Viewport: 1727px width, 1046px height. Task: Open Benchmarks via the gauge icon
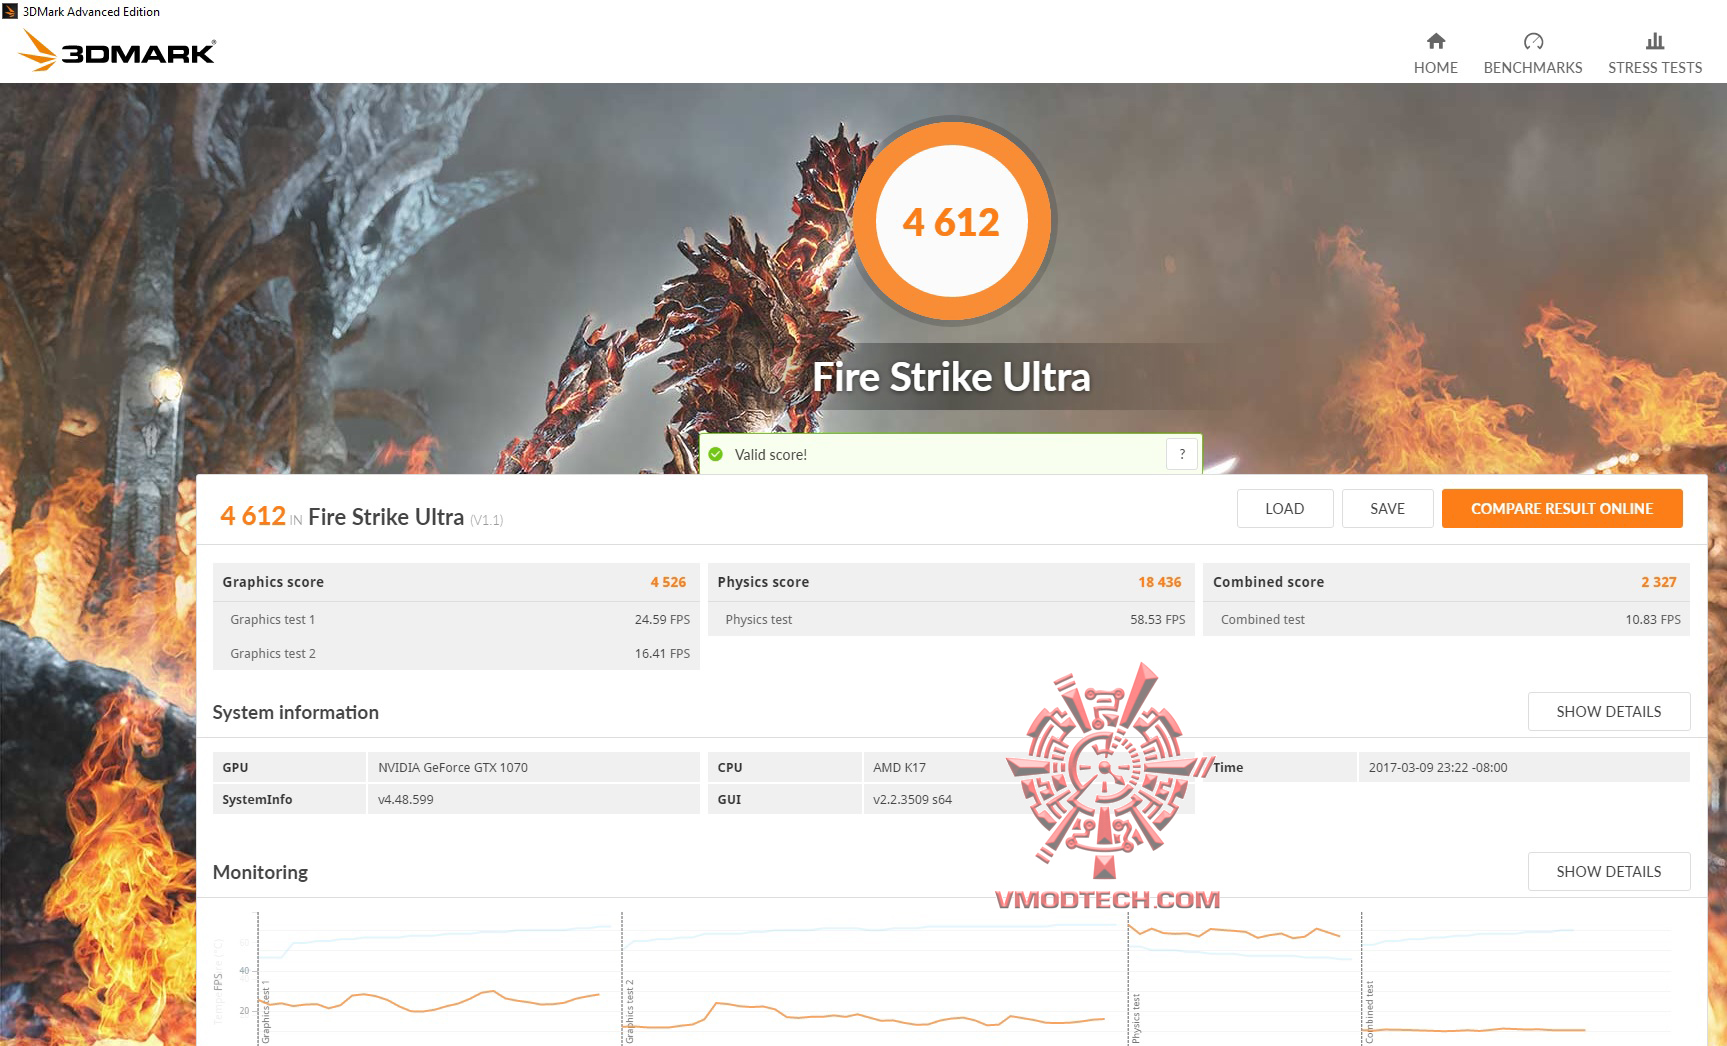pos(1532,41)
